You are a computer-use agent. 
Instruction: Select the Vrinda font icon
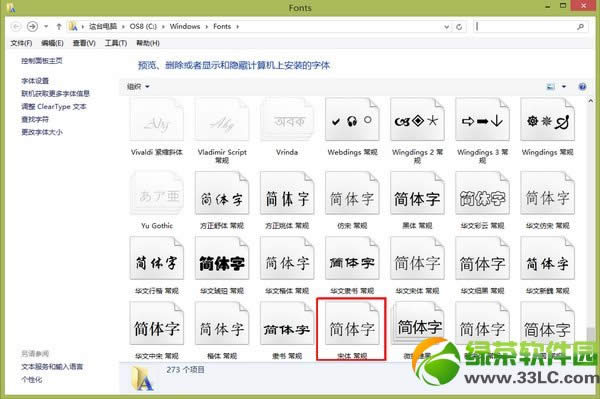[287, 120]
